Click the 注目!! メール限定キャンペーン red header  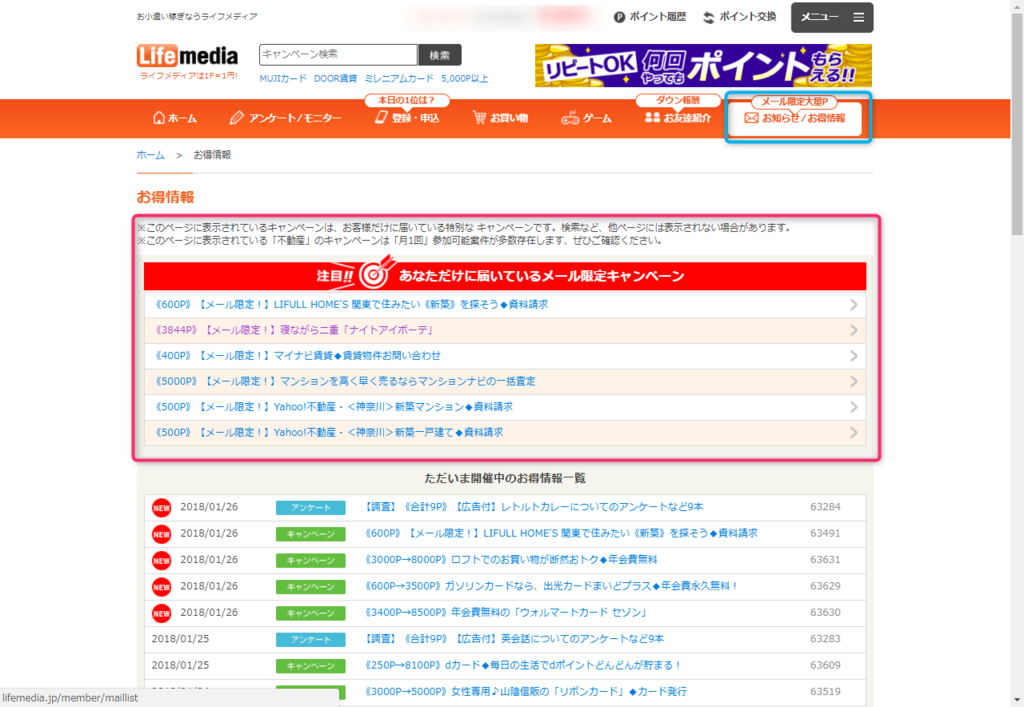[505, 276]
